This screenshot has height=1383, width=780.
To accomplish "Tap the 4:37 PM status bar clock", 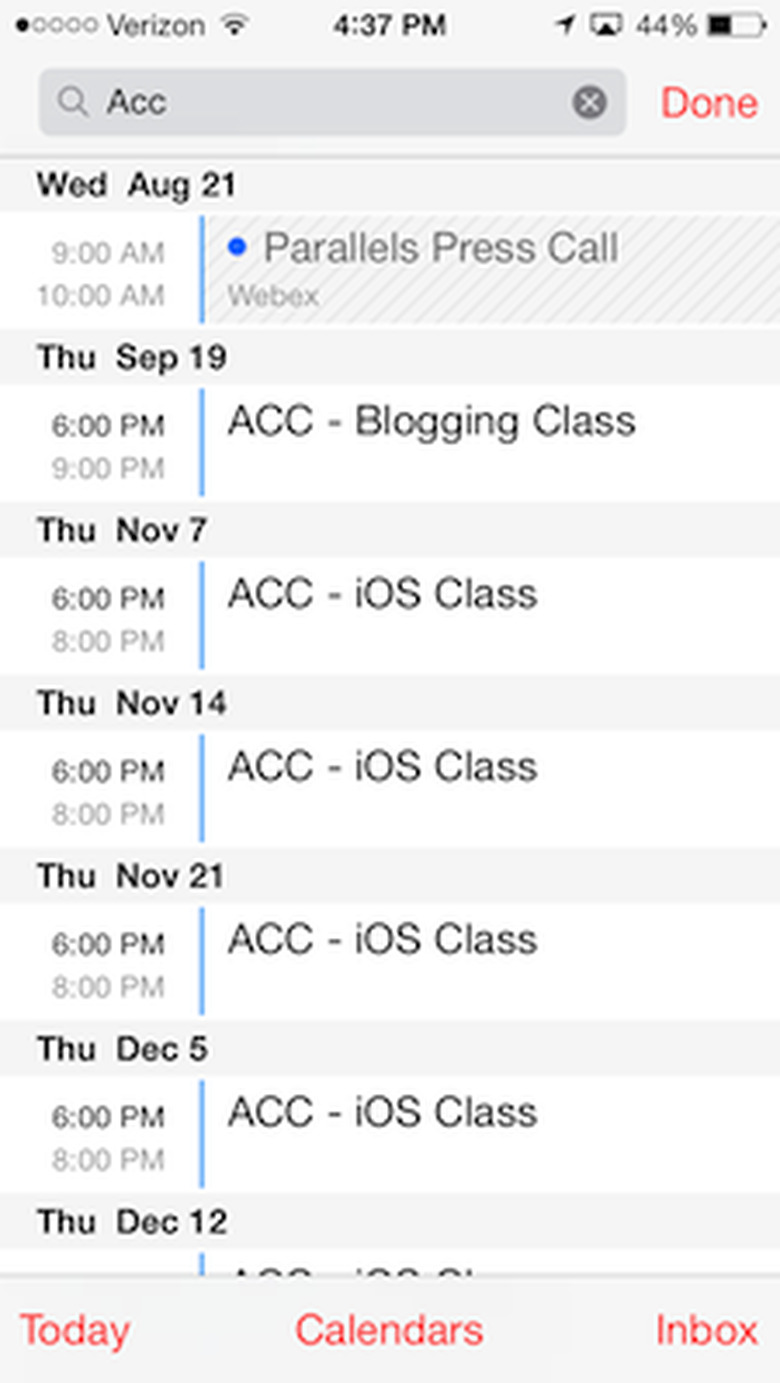I will tap(390, 26).
